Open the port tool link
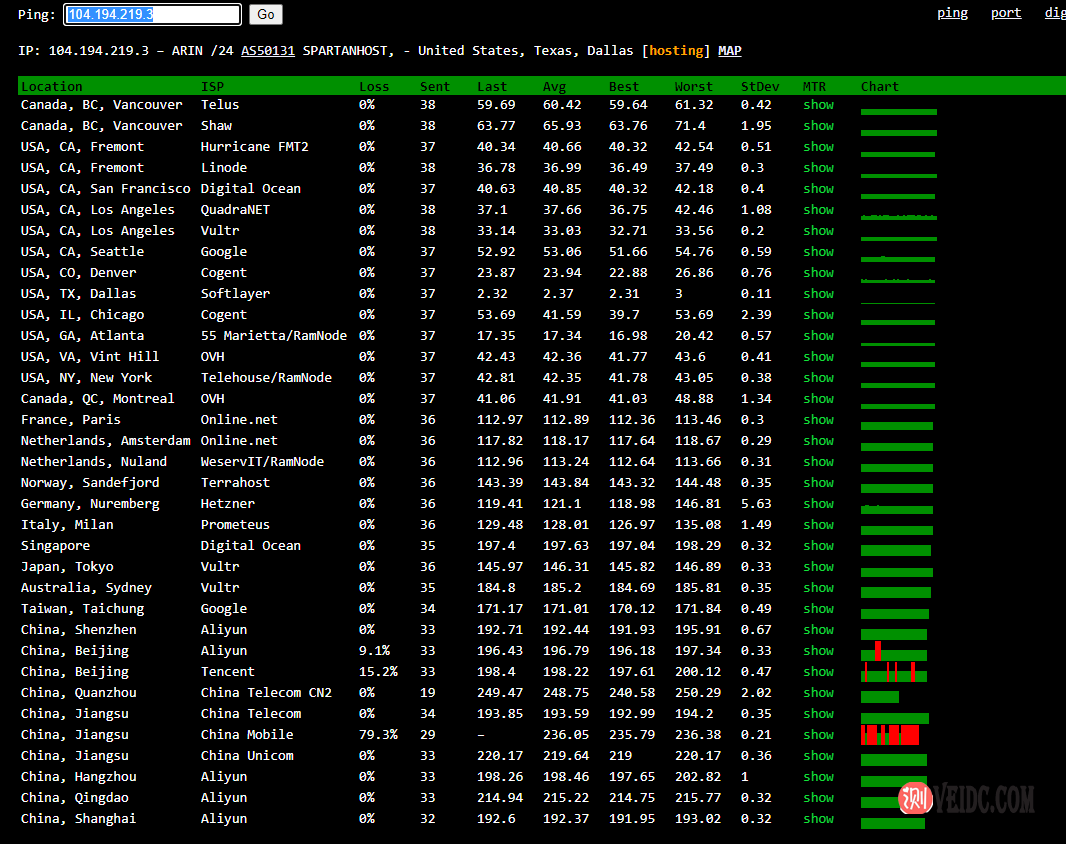1066x844 pixels. coord(1006,13)
